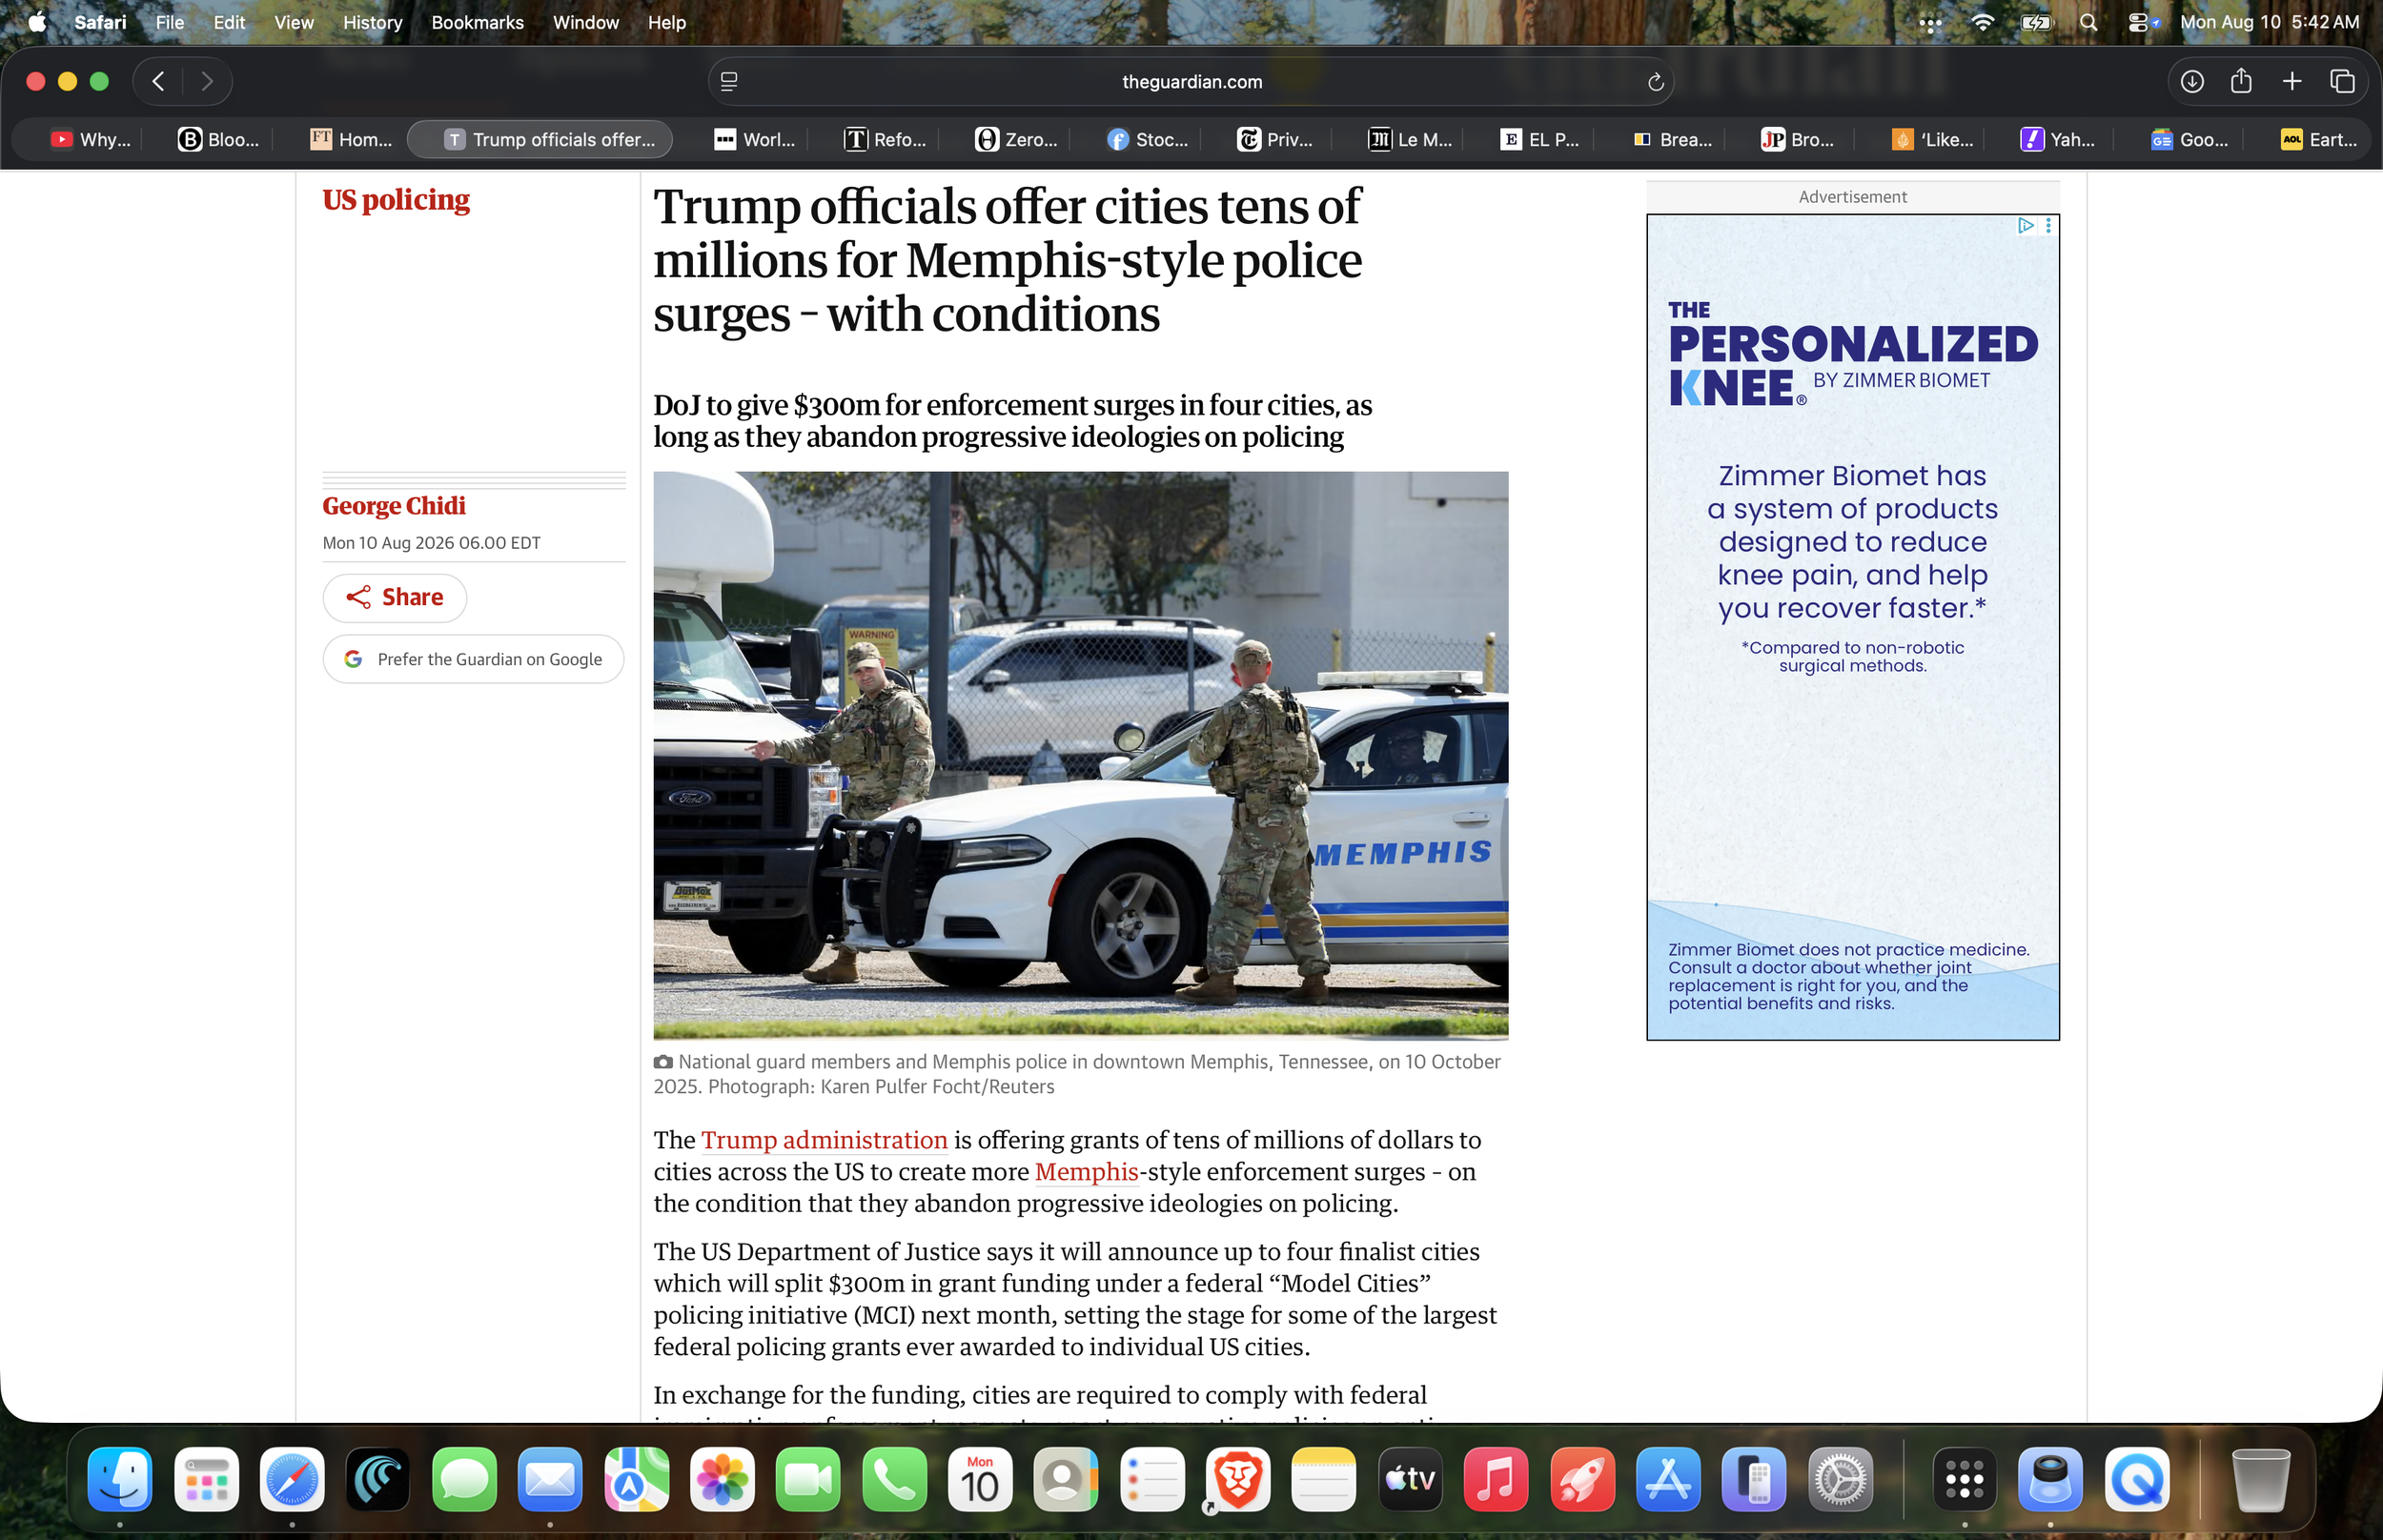Click the theguardian.com address bar
This screenshot has width=2383, height=1540.
(1191, 82)
